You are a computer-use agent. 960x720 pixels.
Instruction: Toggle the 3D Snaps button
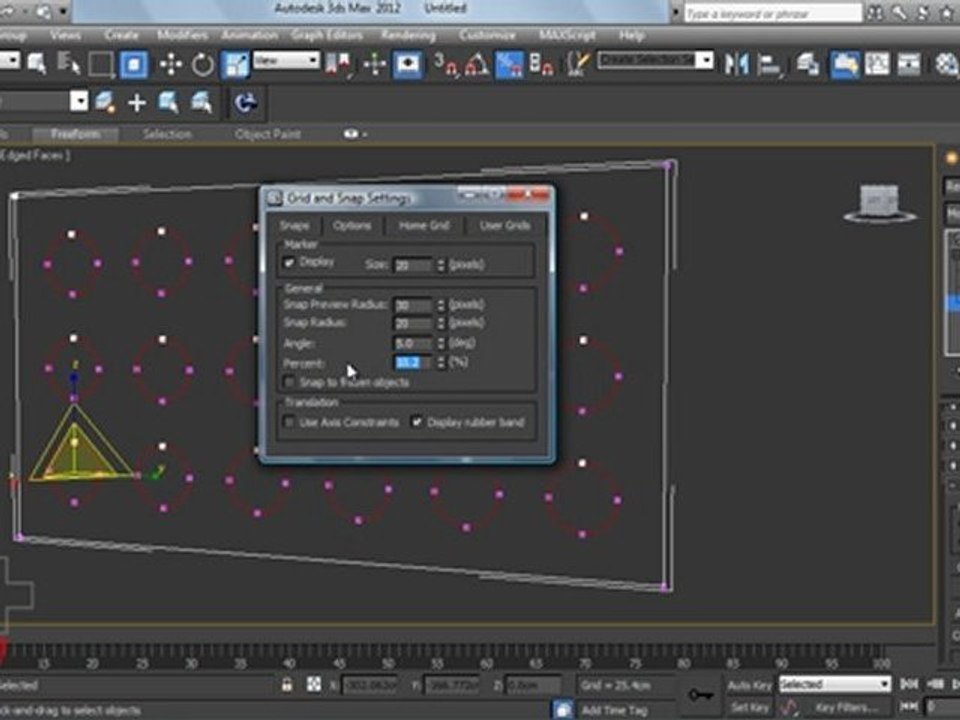tap(445, 64)
